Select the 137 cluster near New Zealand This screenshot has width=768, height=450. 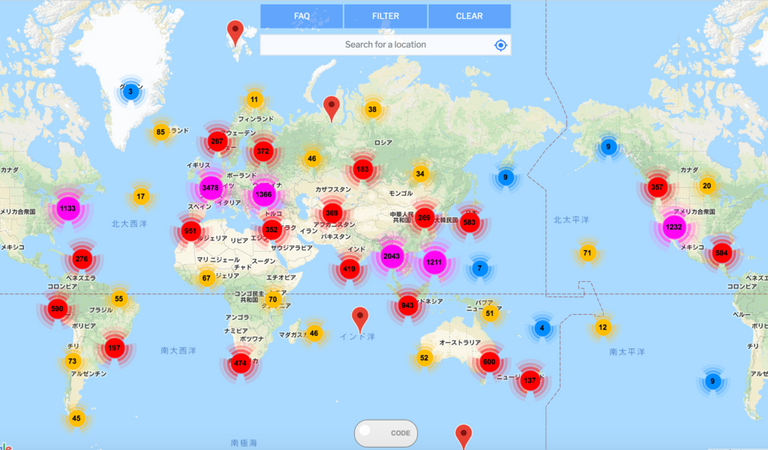pos(529,380)
